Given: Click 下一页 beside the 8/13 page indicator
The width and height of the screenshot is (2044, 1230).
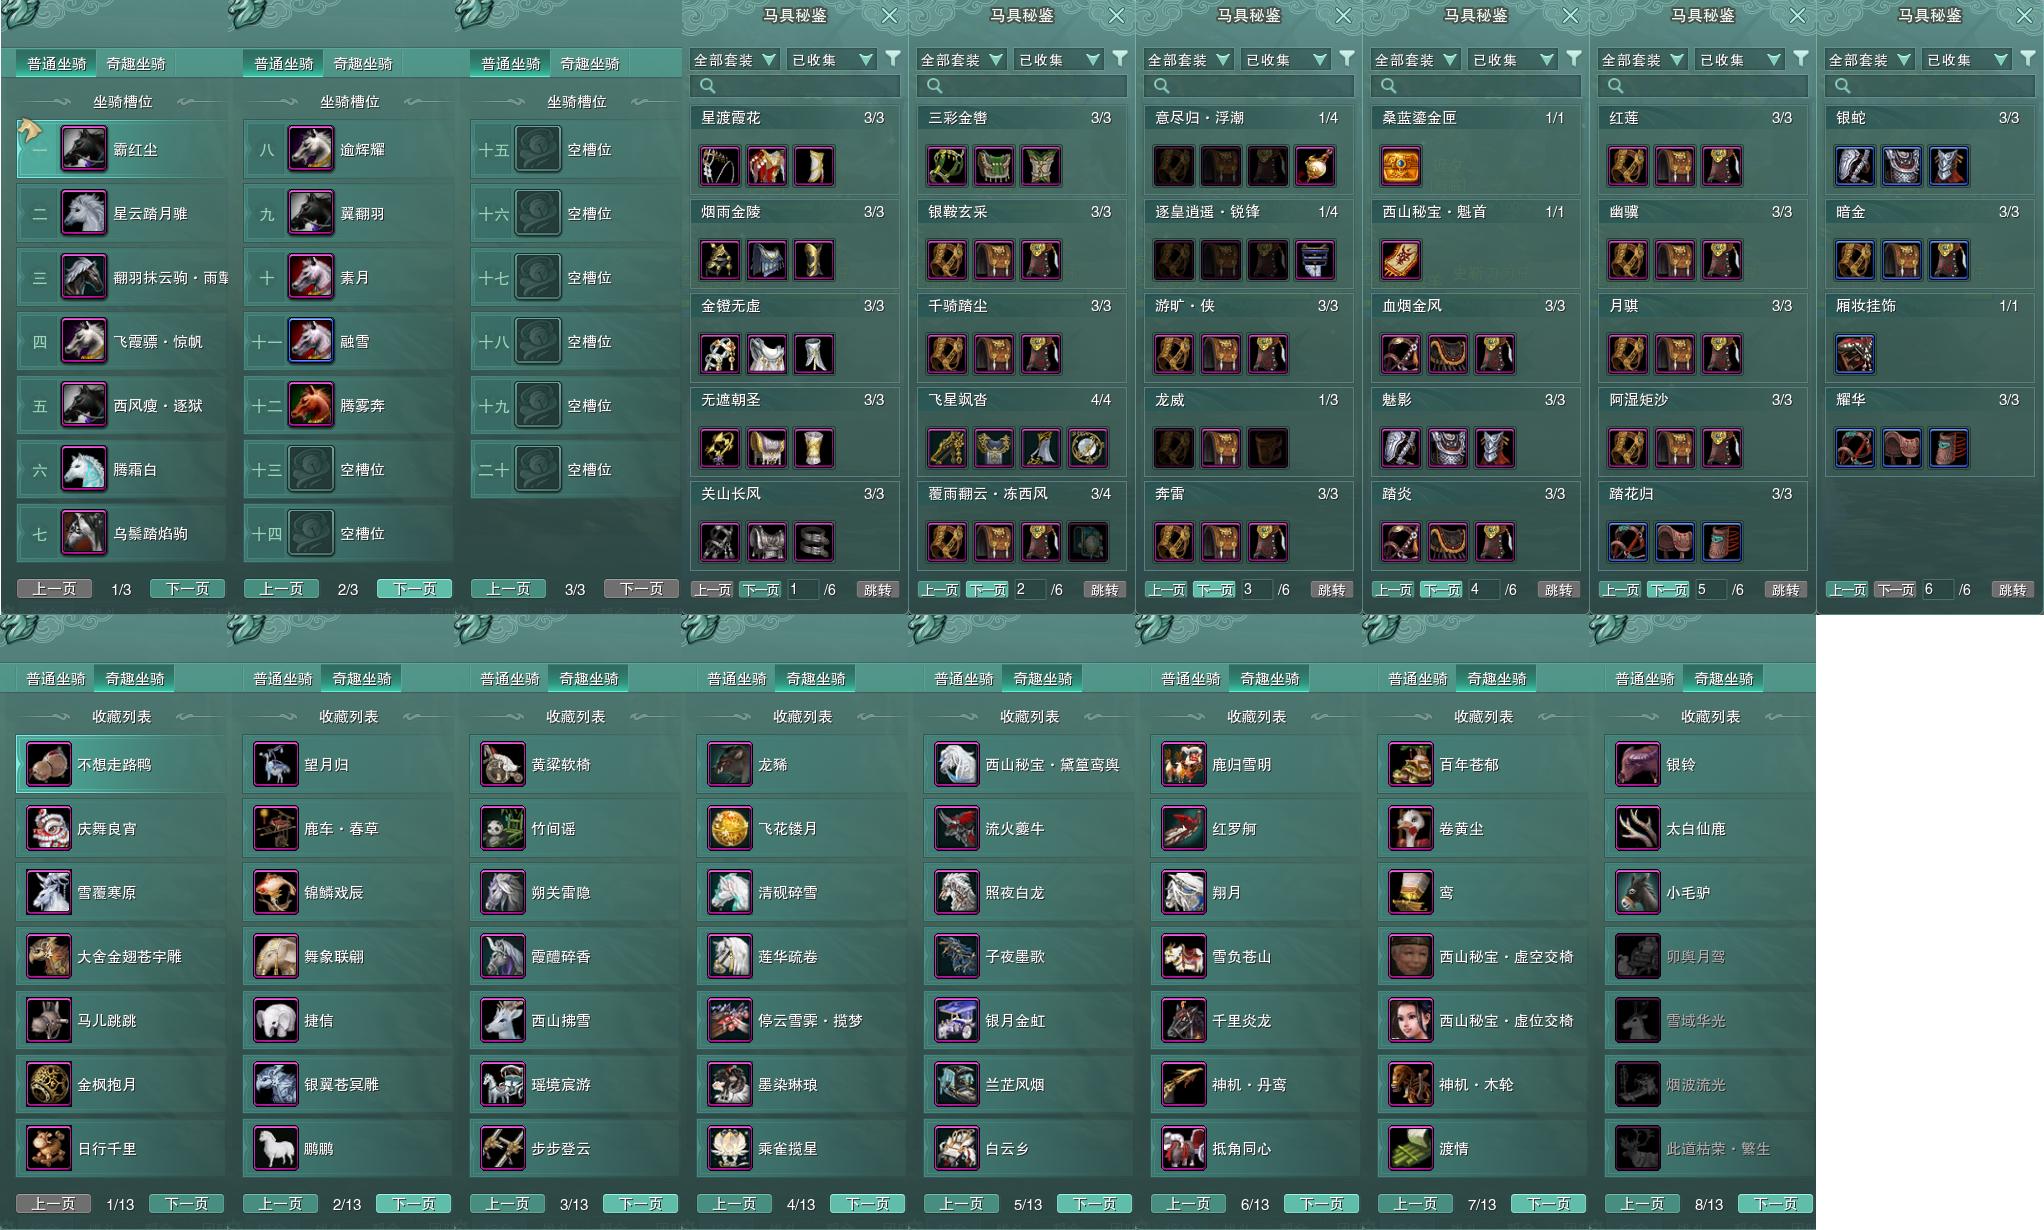Looking at the screenshot, I should click(1775, 1204).
